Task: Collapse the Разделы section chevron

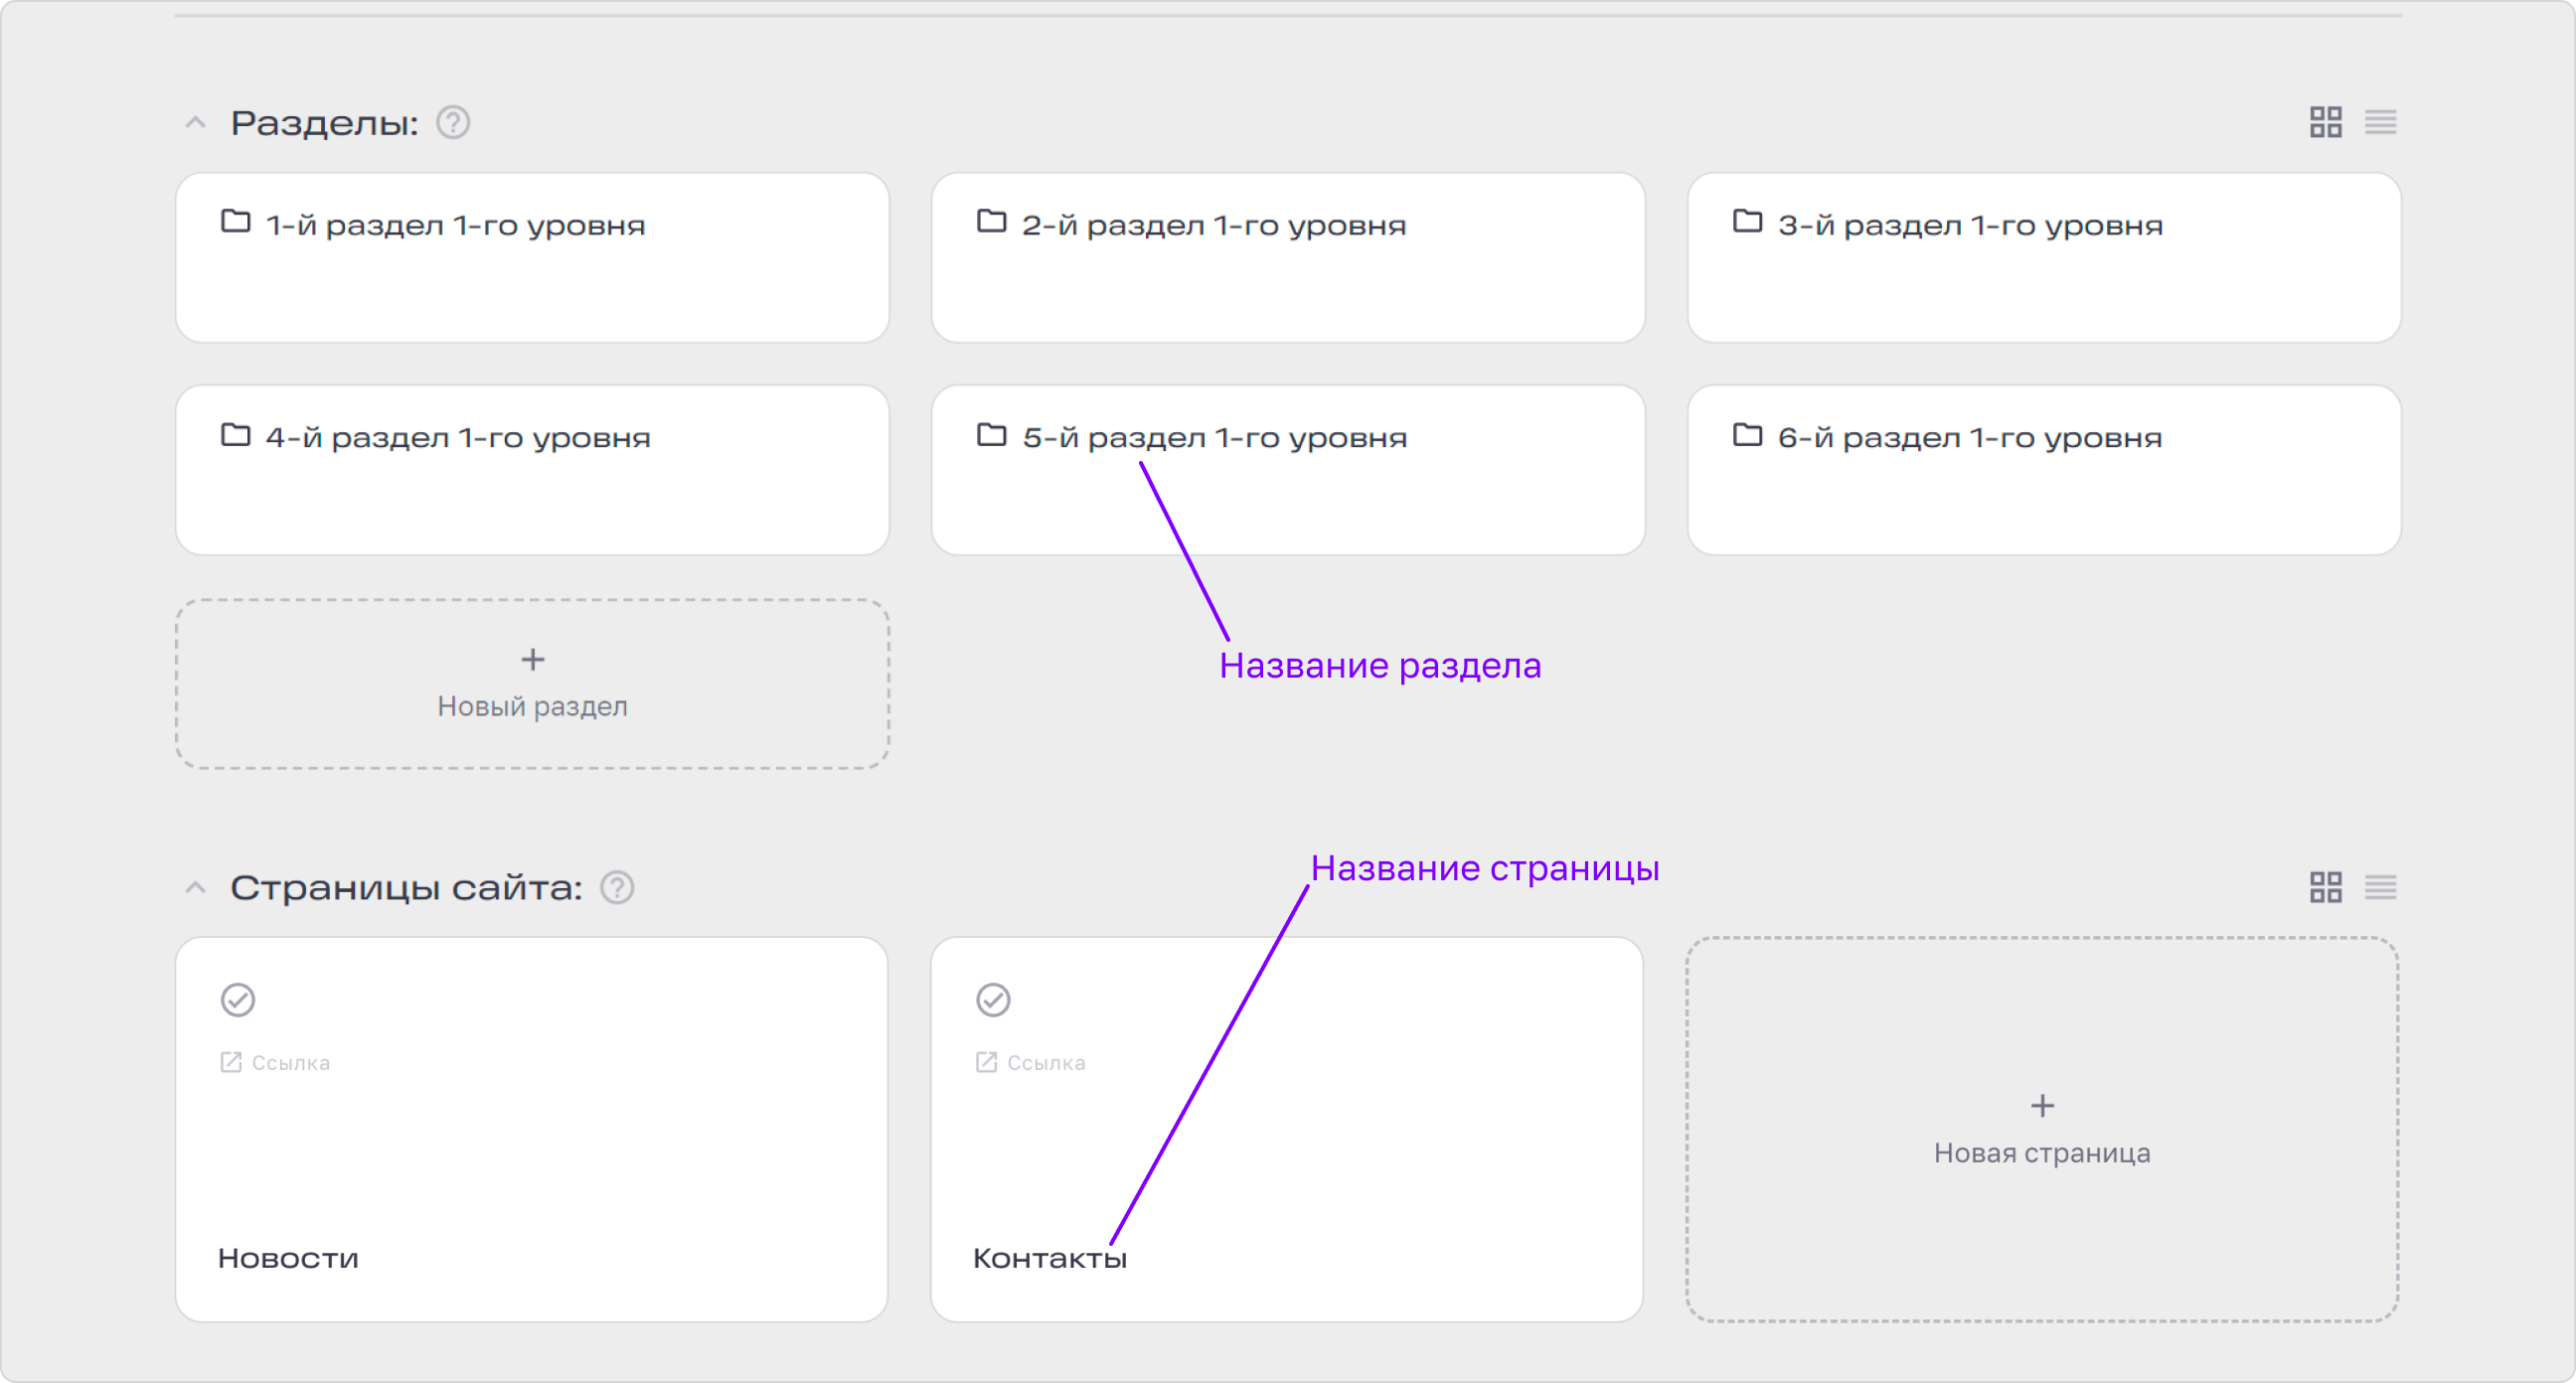Action: point(196,123)
